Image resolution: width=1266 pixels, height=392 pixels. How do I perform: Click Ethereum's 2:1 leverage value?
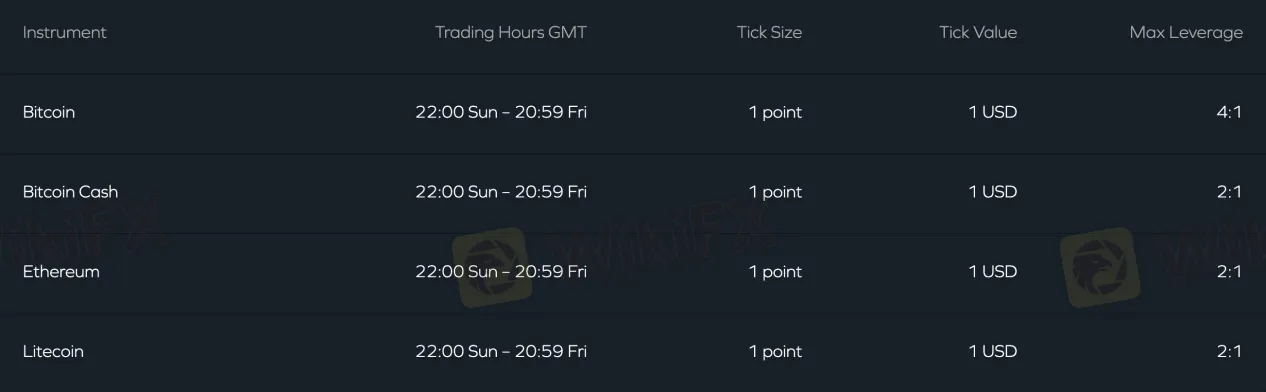point(1229,272)
